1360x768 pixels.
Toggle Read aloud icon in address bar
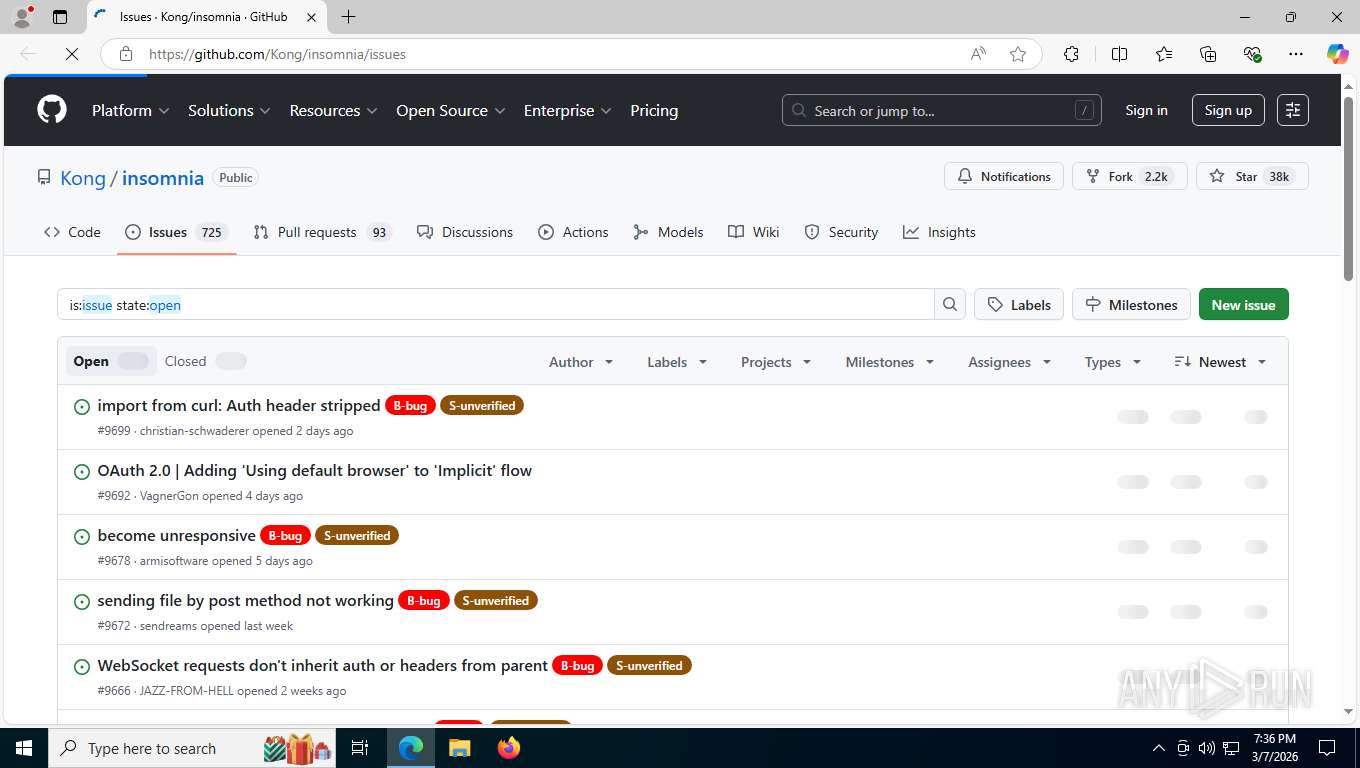pyautogui.click(x=978, y=54)
